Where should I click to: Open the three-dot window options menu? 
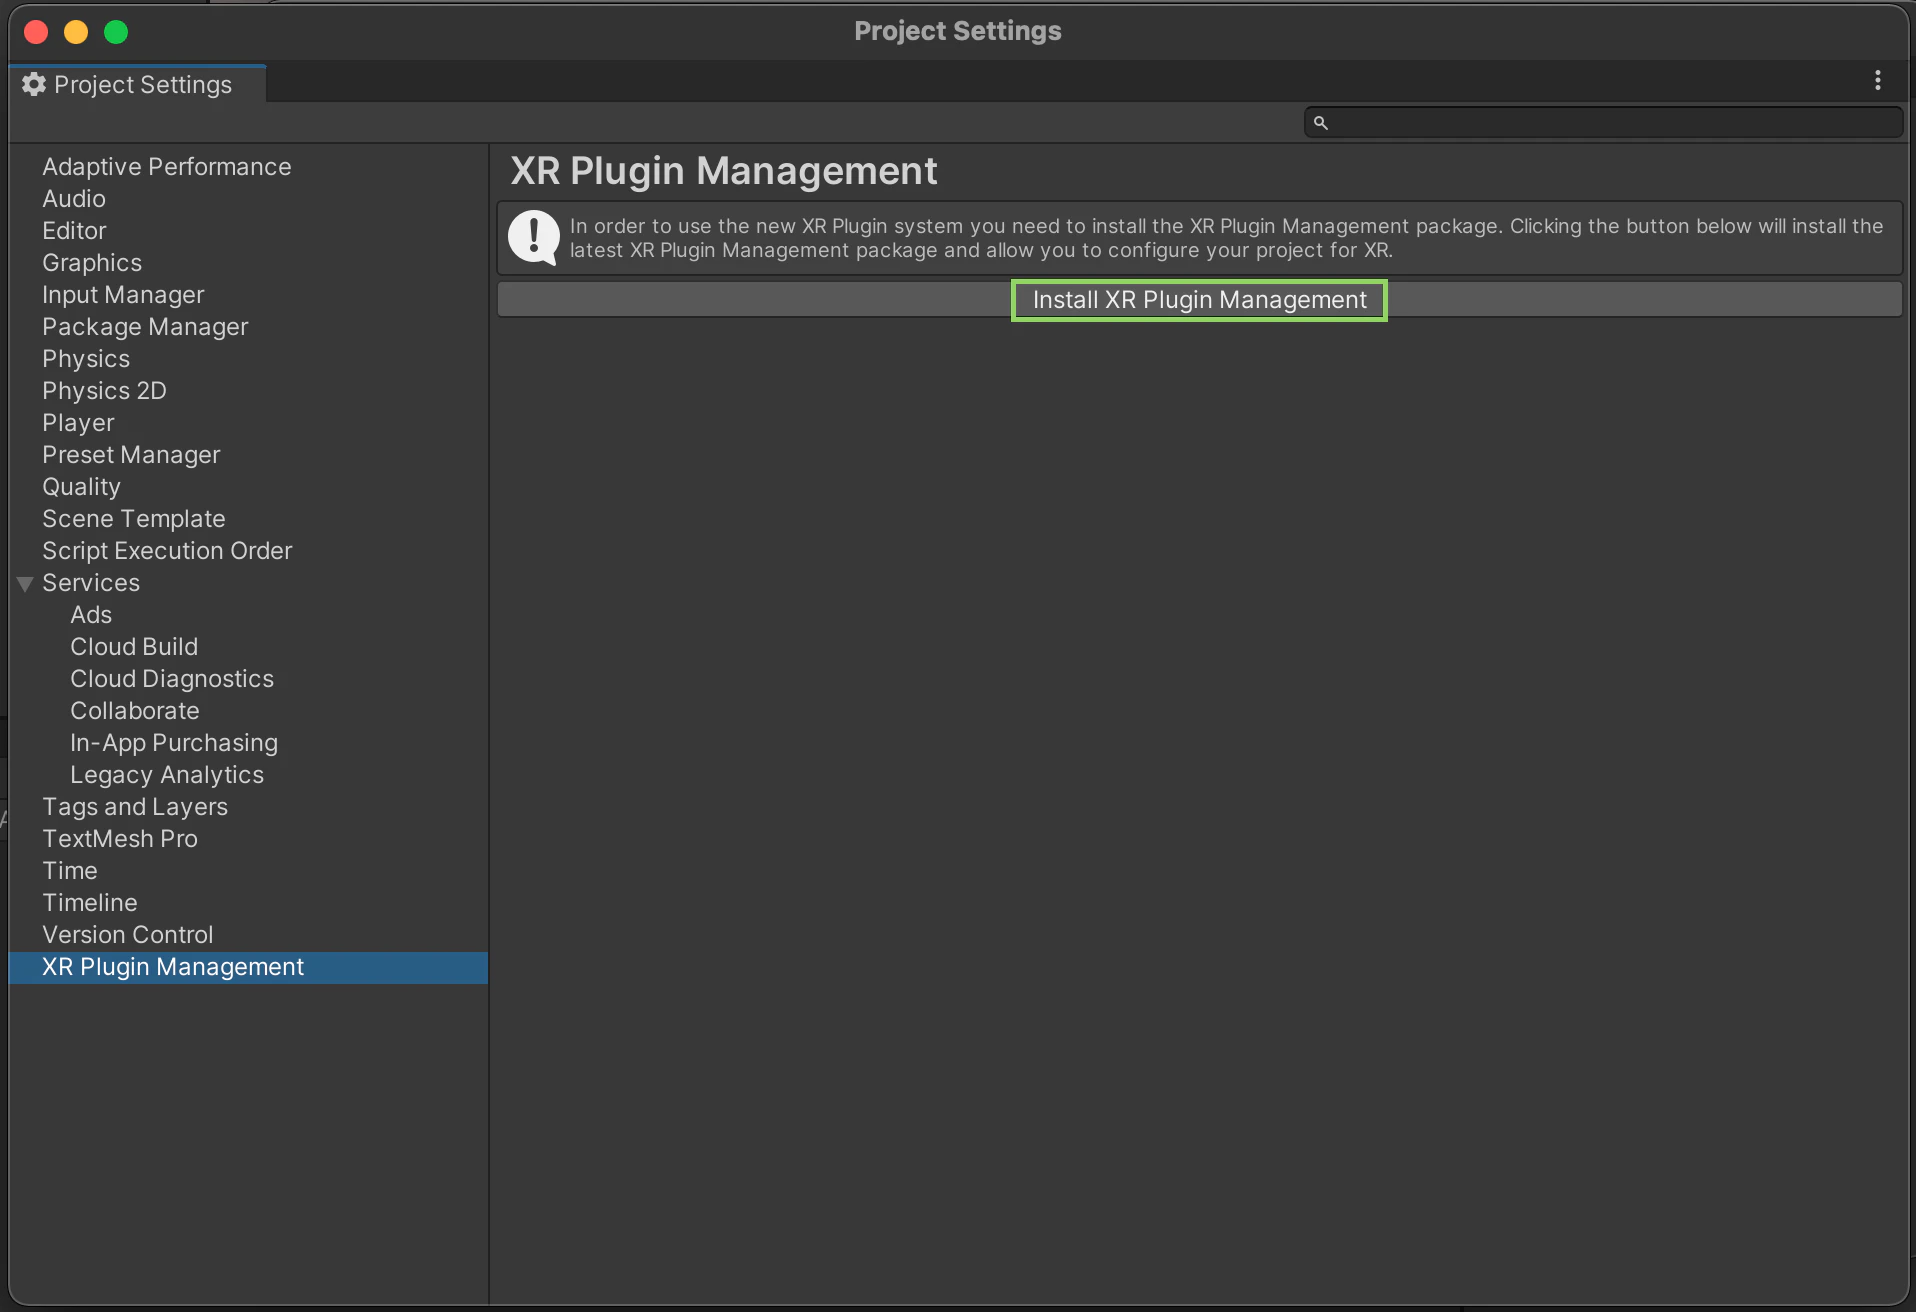click(x=1877, y=81)
